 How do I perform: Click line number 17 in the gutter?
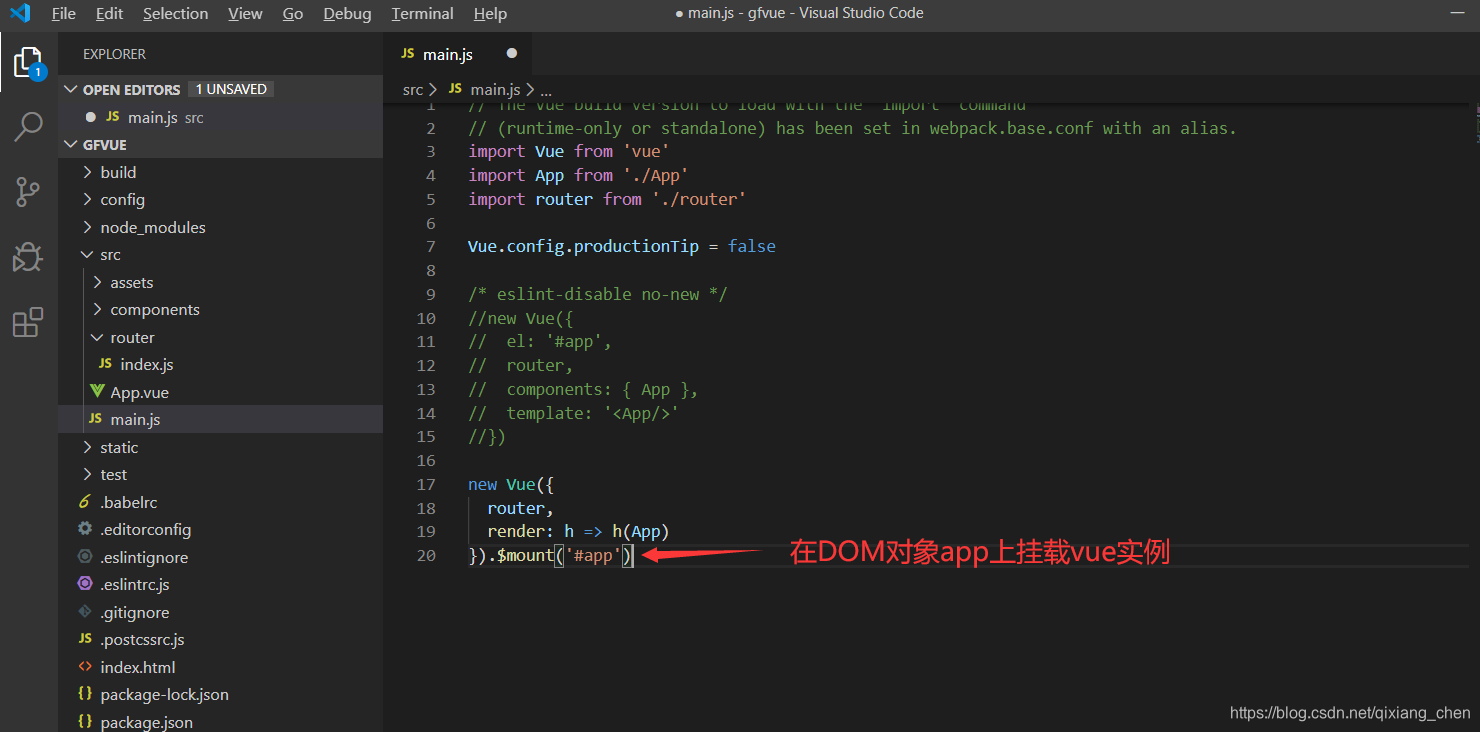point(426,484)
